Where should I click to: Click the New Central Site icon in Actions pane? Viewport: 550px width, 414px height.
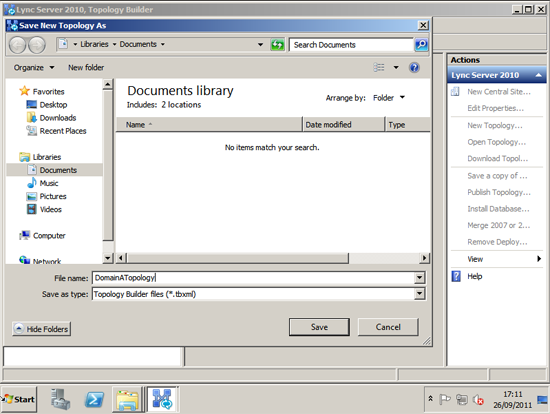click(x=455, y=92)
